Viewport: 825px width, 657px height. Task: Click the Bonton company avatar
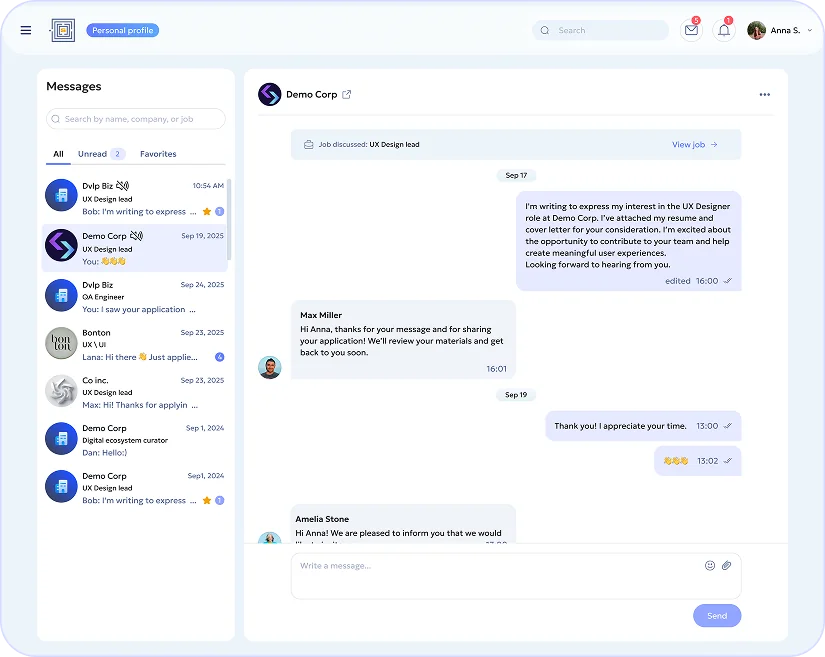click(62, 343)
